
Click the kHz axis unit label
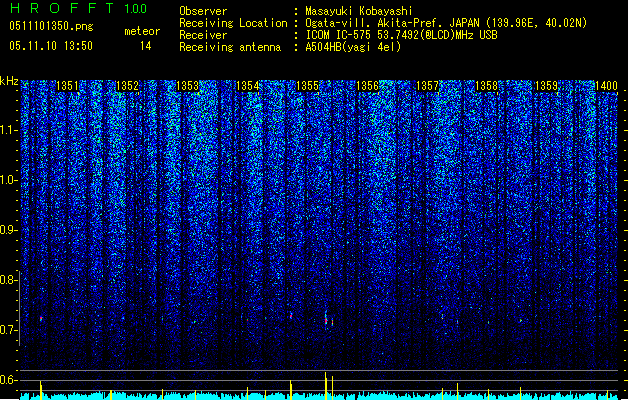pos(9,81)
